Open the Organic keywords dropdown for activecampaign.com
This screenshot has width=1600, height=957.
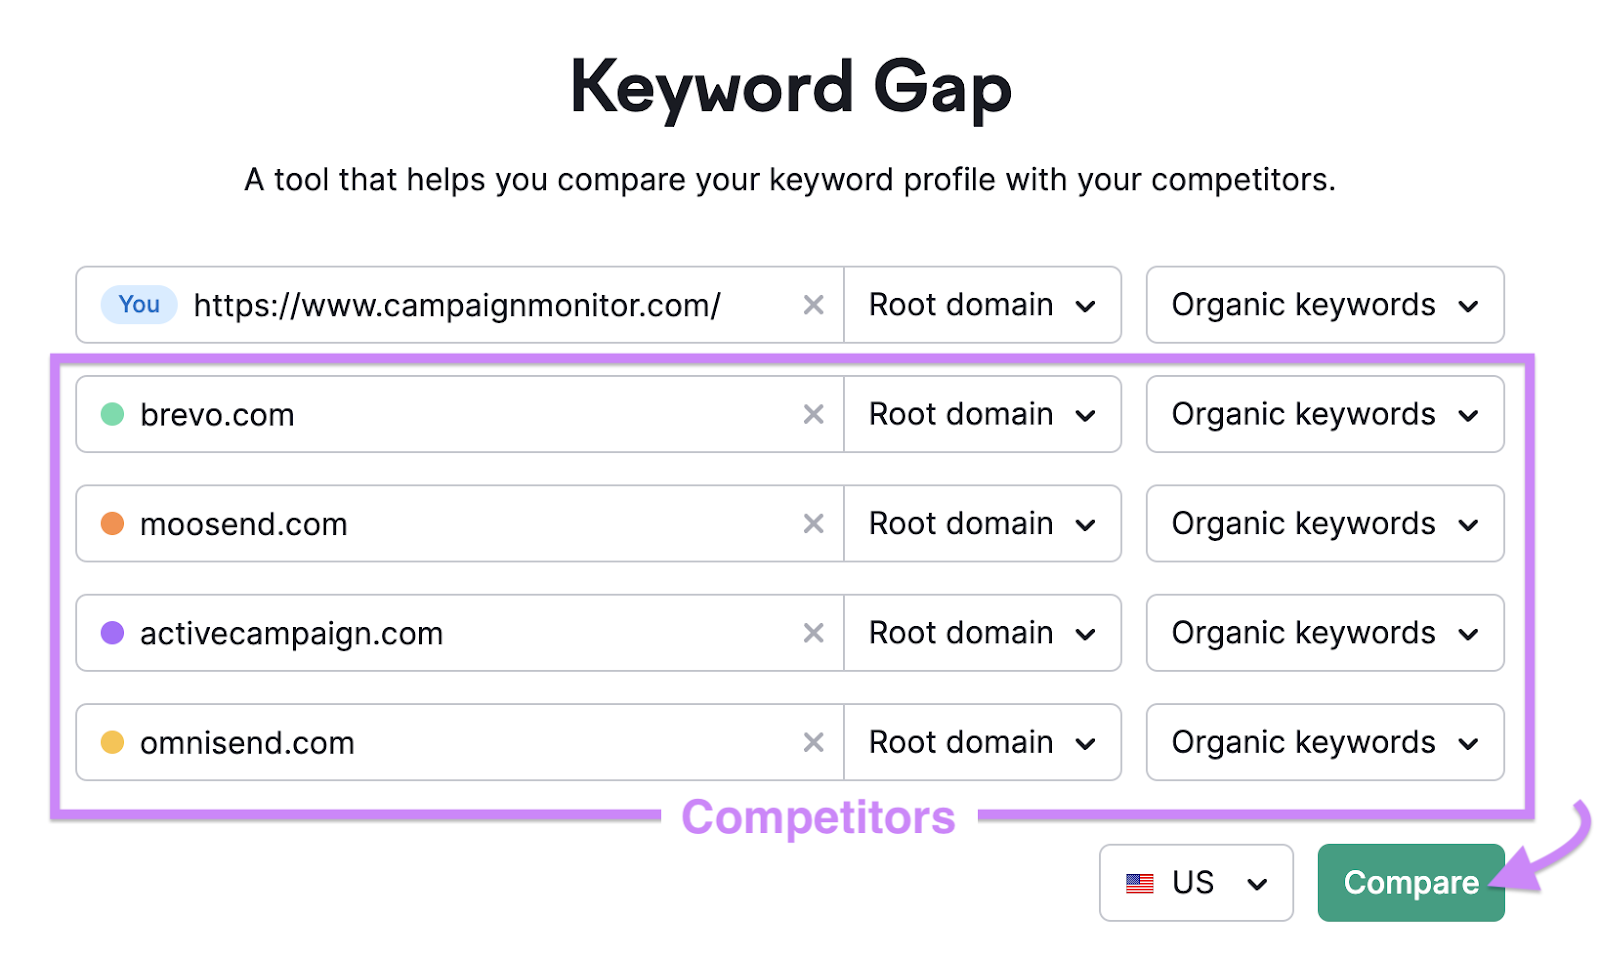[1324, 632]
